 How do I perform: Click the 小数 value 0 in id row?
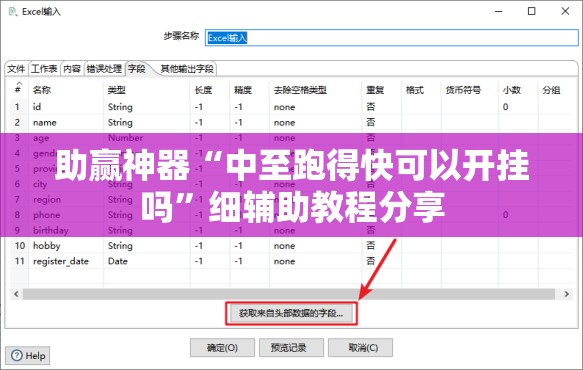(505, 107)
